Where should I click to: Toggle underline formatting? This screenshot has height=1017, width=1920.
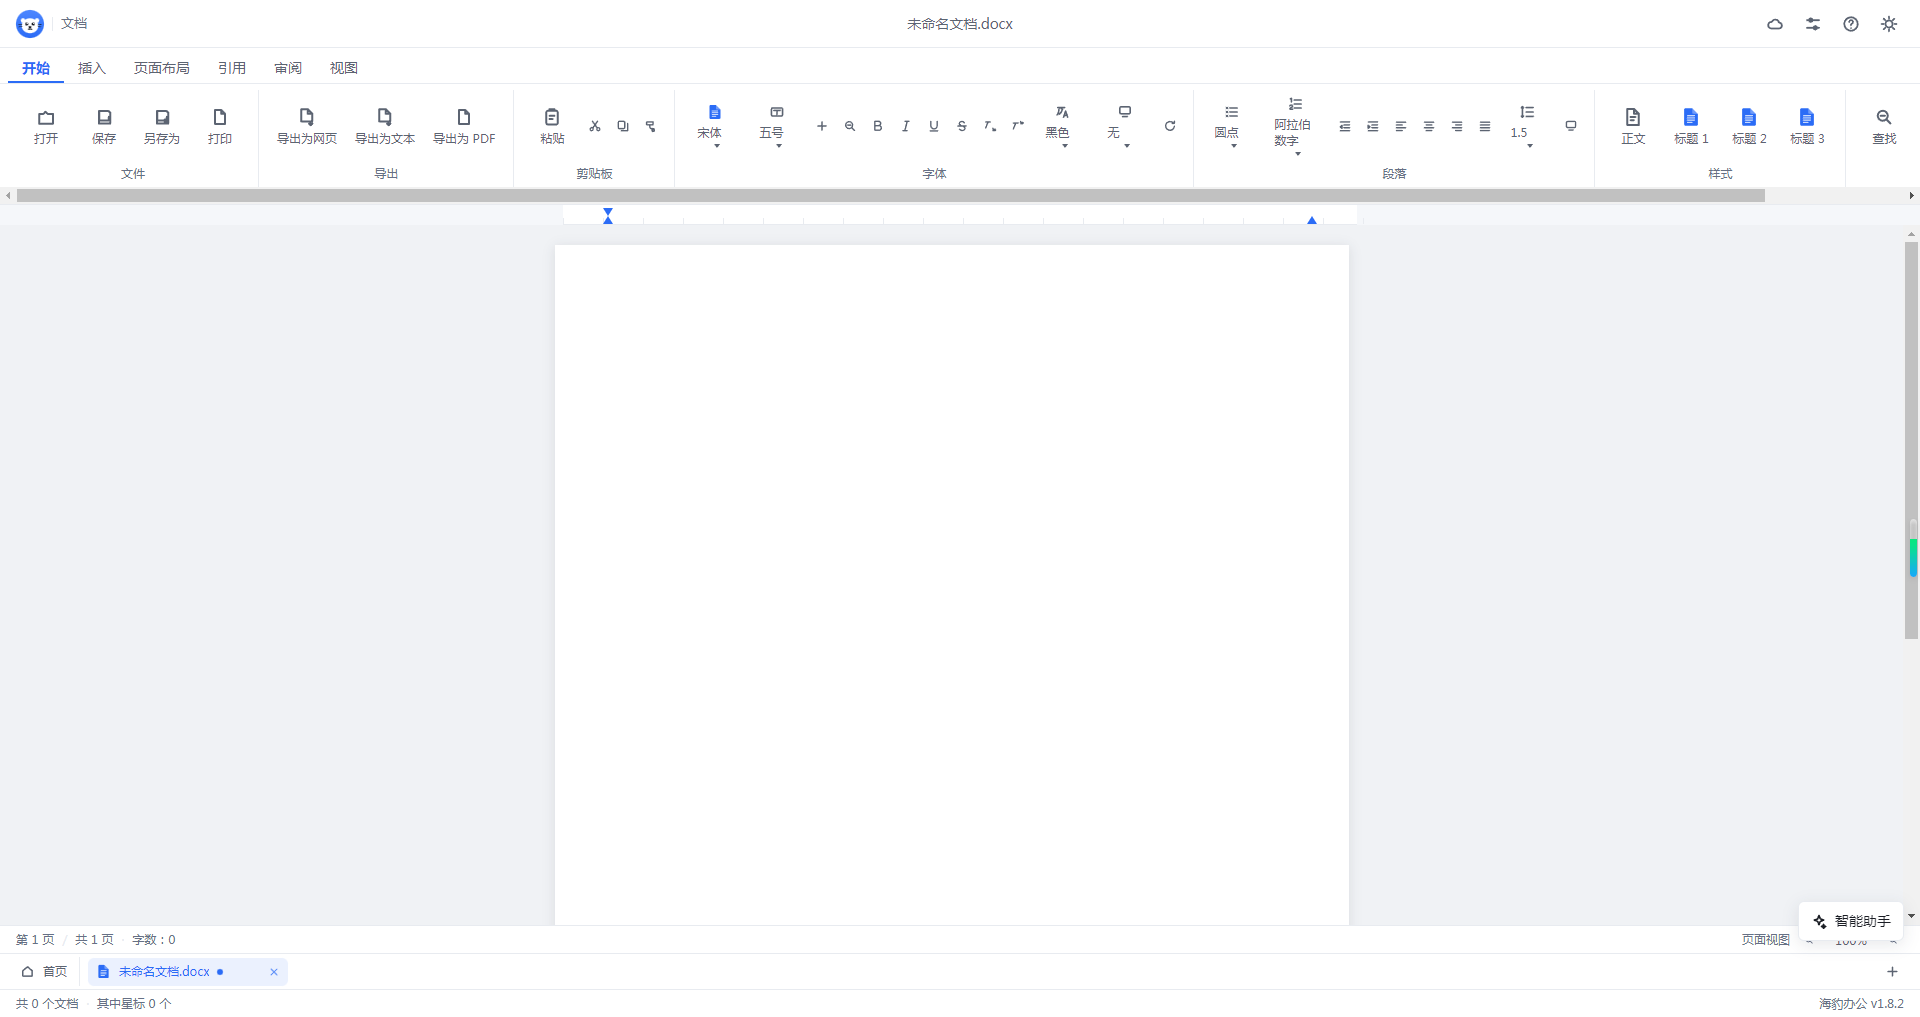(x=934, y=126)
